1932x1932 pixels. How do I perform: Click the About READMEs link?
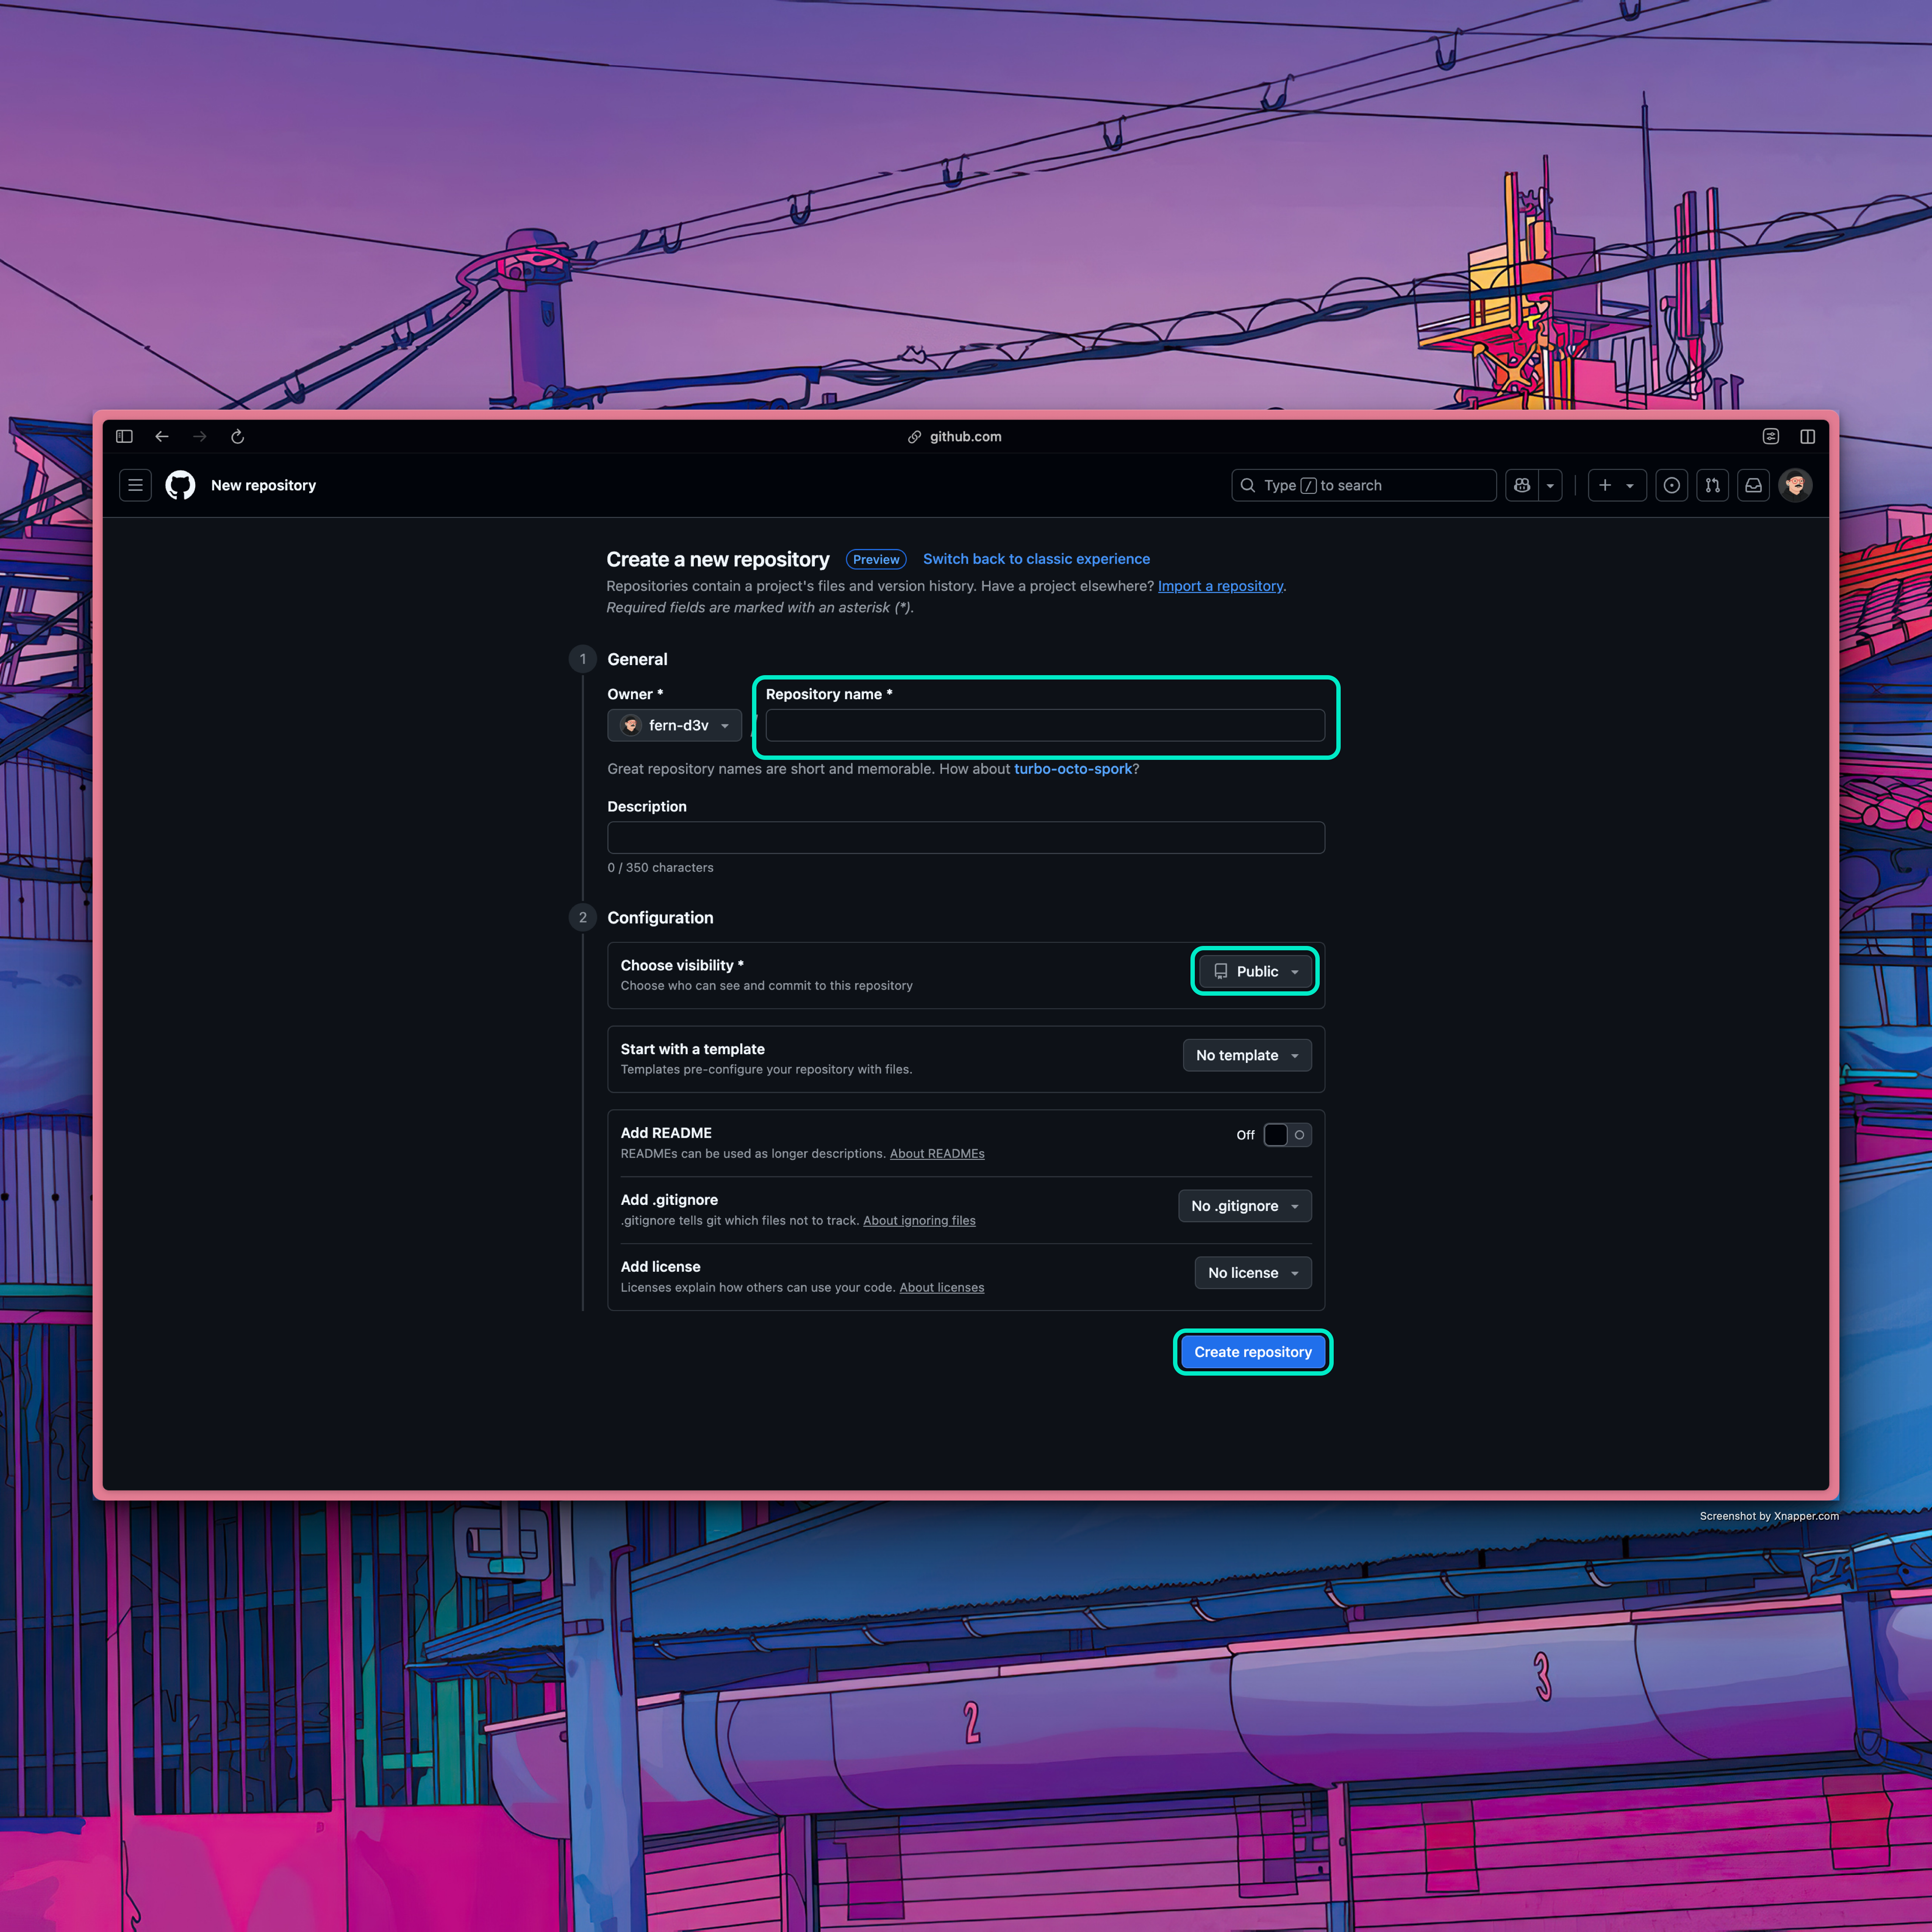click(937, 1153)
